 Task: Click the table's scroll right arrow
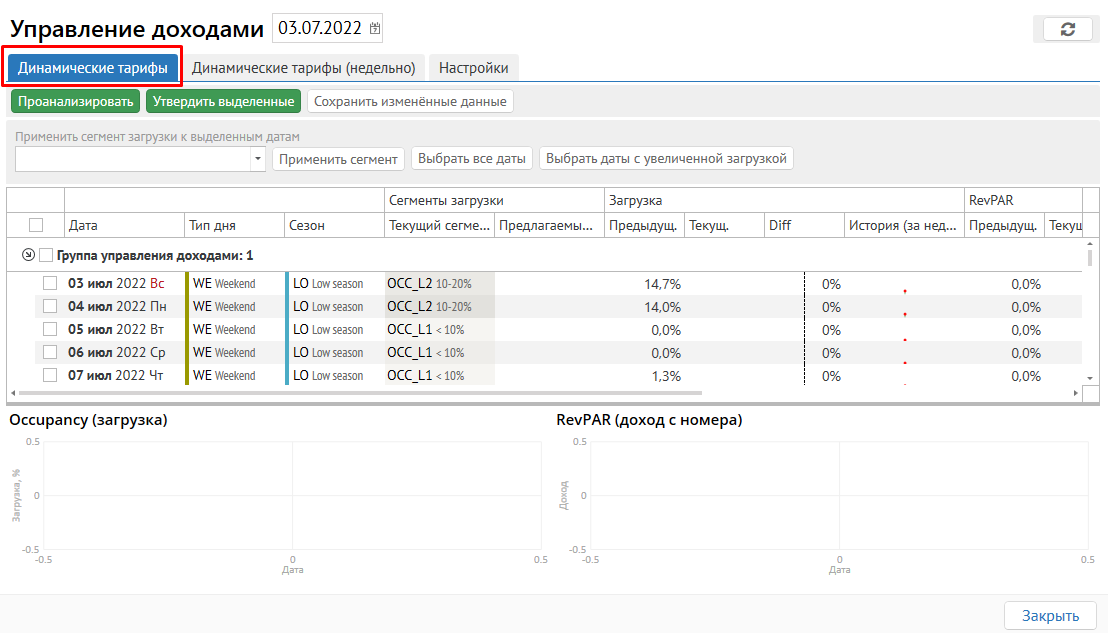pos(1076,394)
